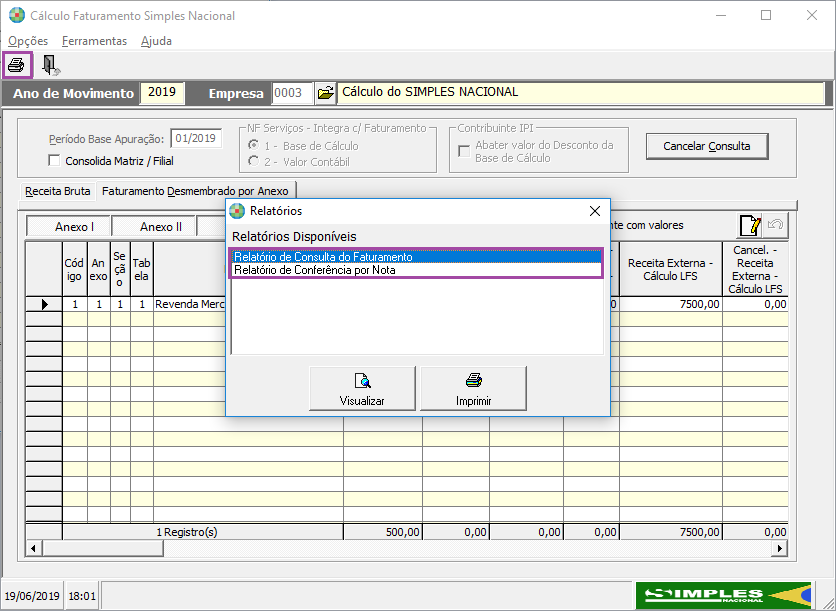The width and height of the screenshot is (836, 611).
Task: Click the Tabela column header
Action: tap(142, 269)
